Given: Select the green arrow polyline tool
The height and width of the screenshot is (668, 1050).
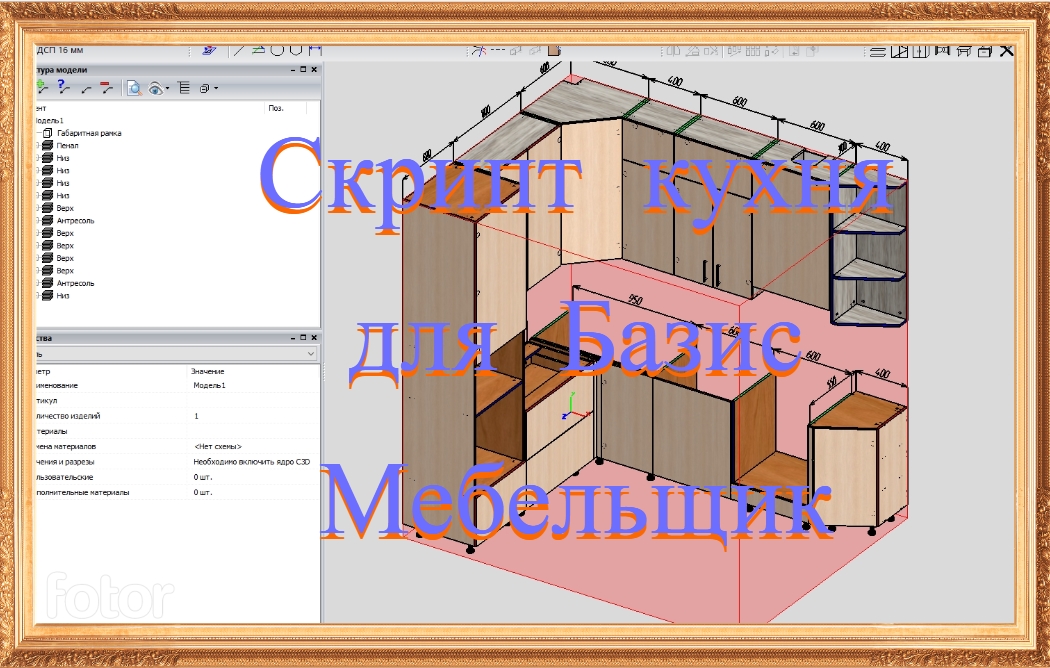Looking at the screenshot, I should click(x=258, y=50).
